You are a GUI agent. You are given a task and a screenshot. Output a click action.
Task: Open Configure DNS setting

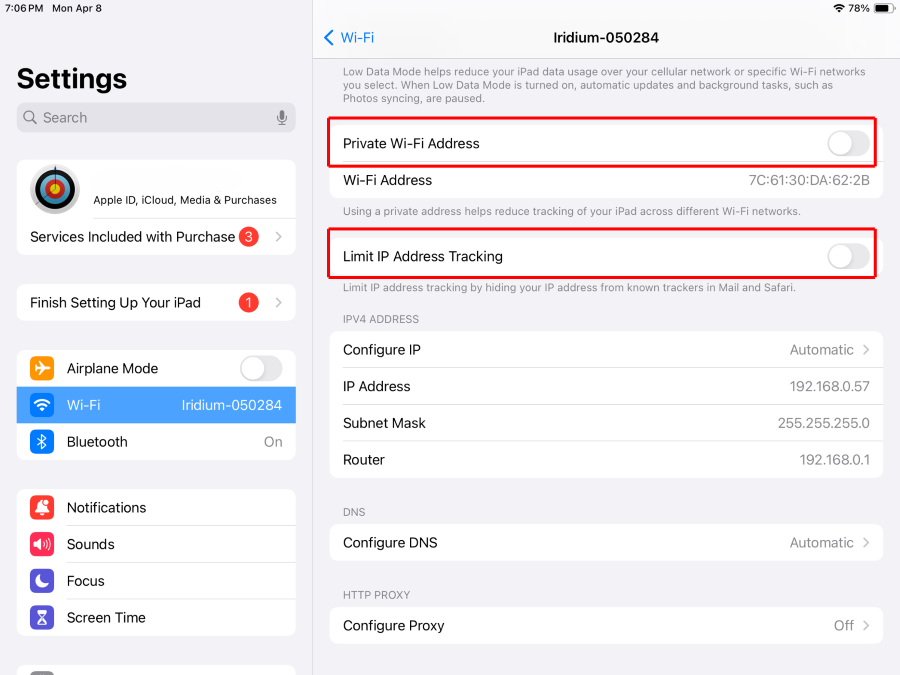pos(606,543)
